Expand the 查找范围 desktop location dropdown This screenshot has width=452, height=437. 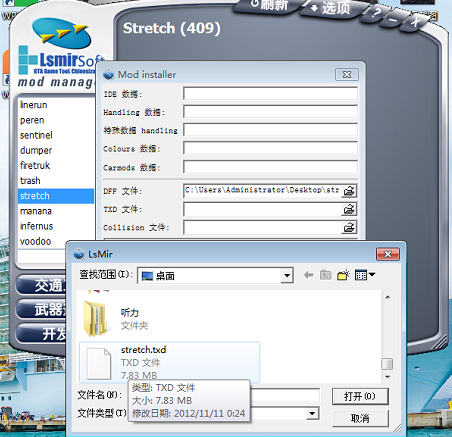pos(286,276)
